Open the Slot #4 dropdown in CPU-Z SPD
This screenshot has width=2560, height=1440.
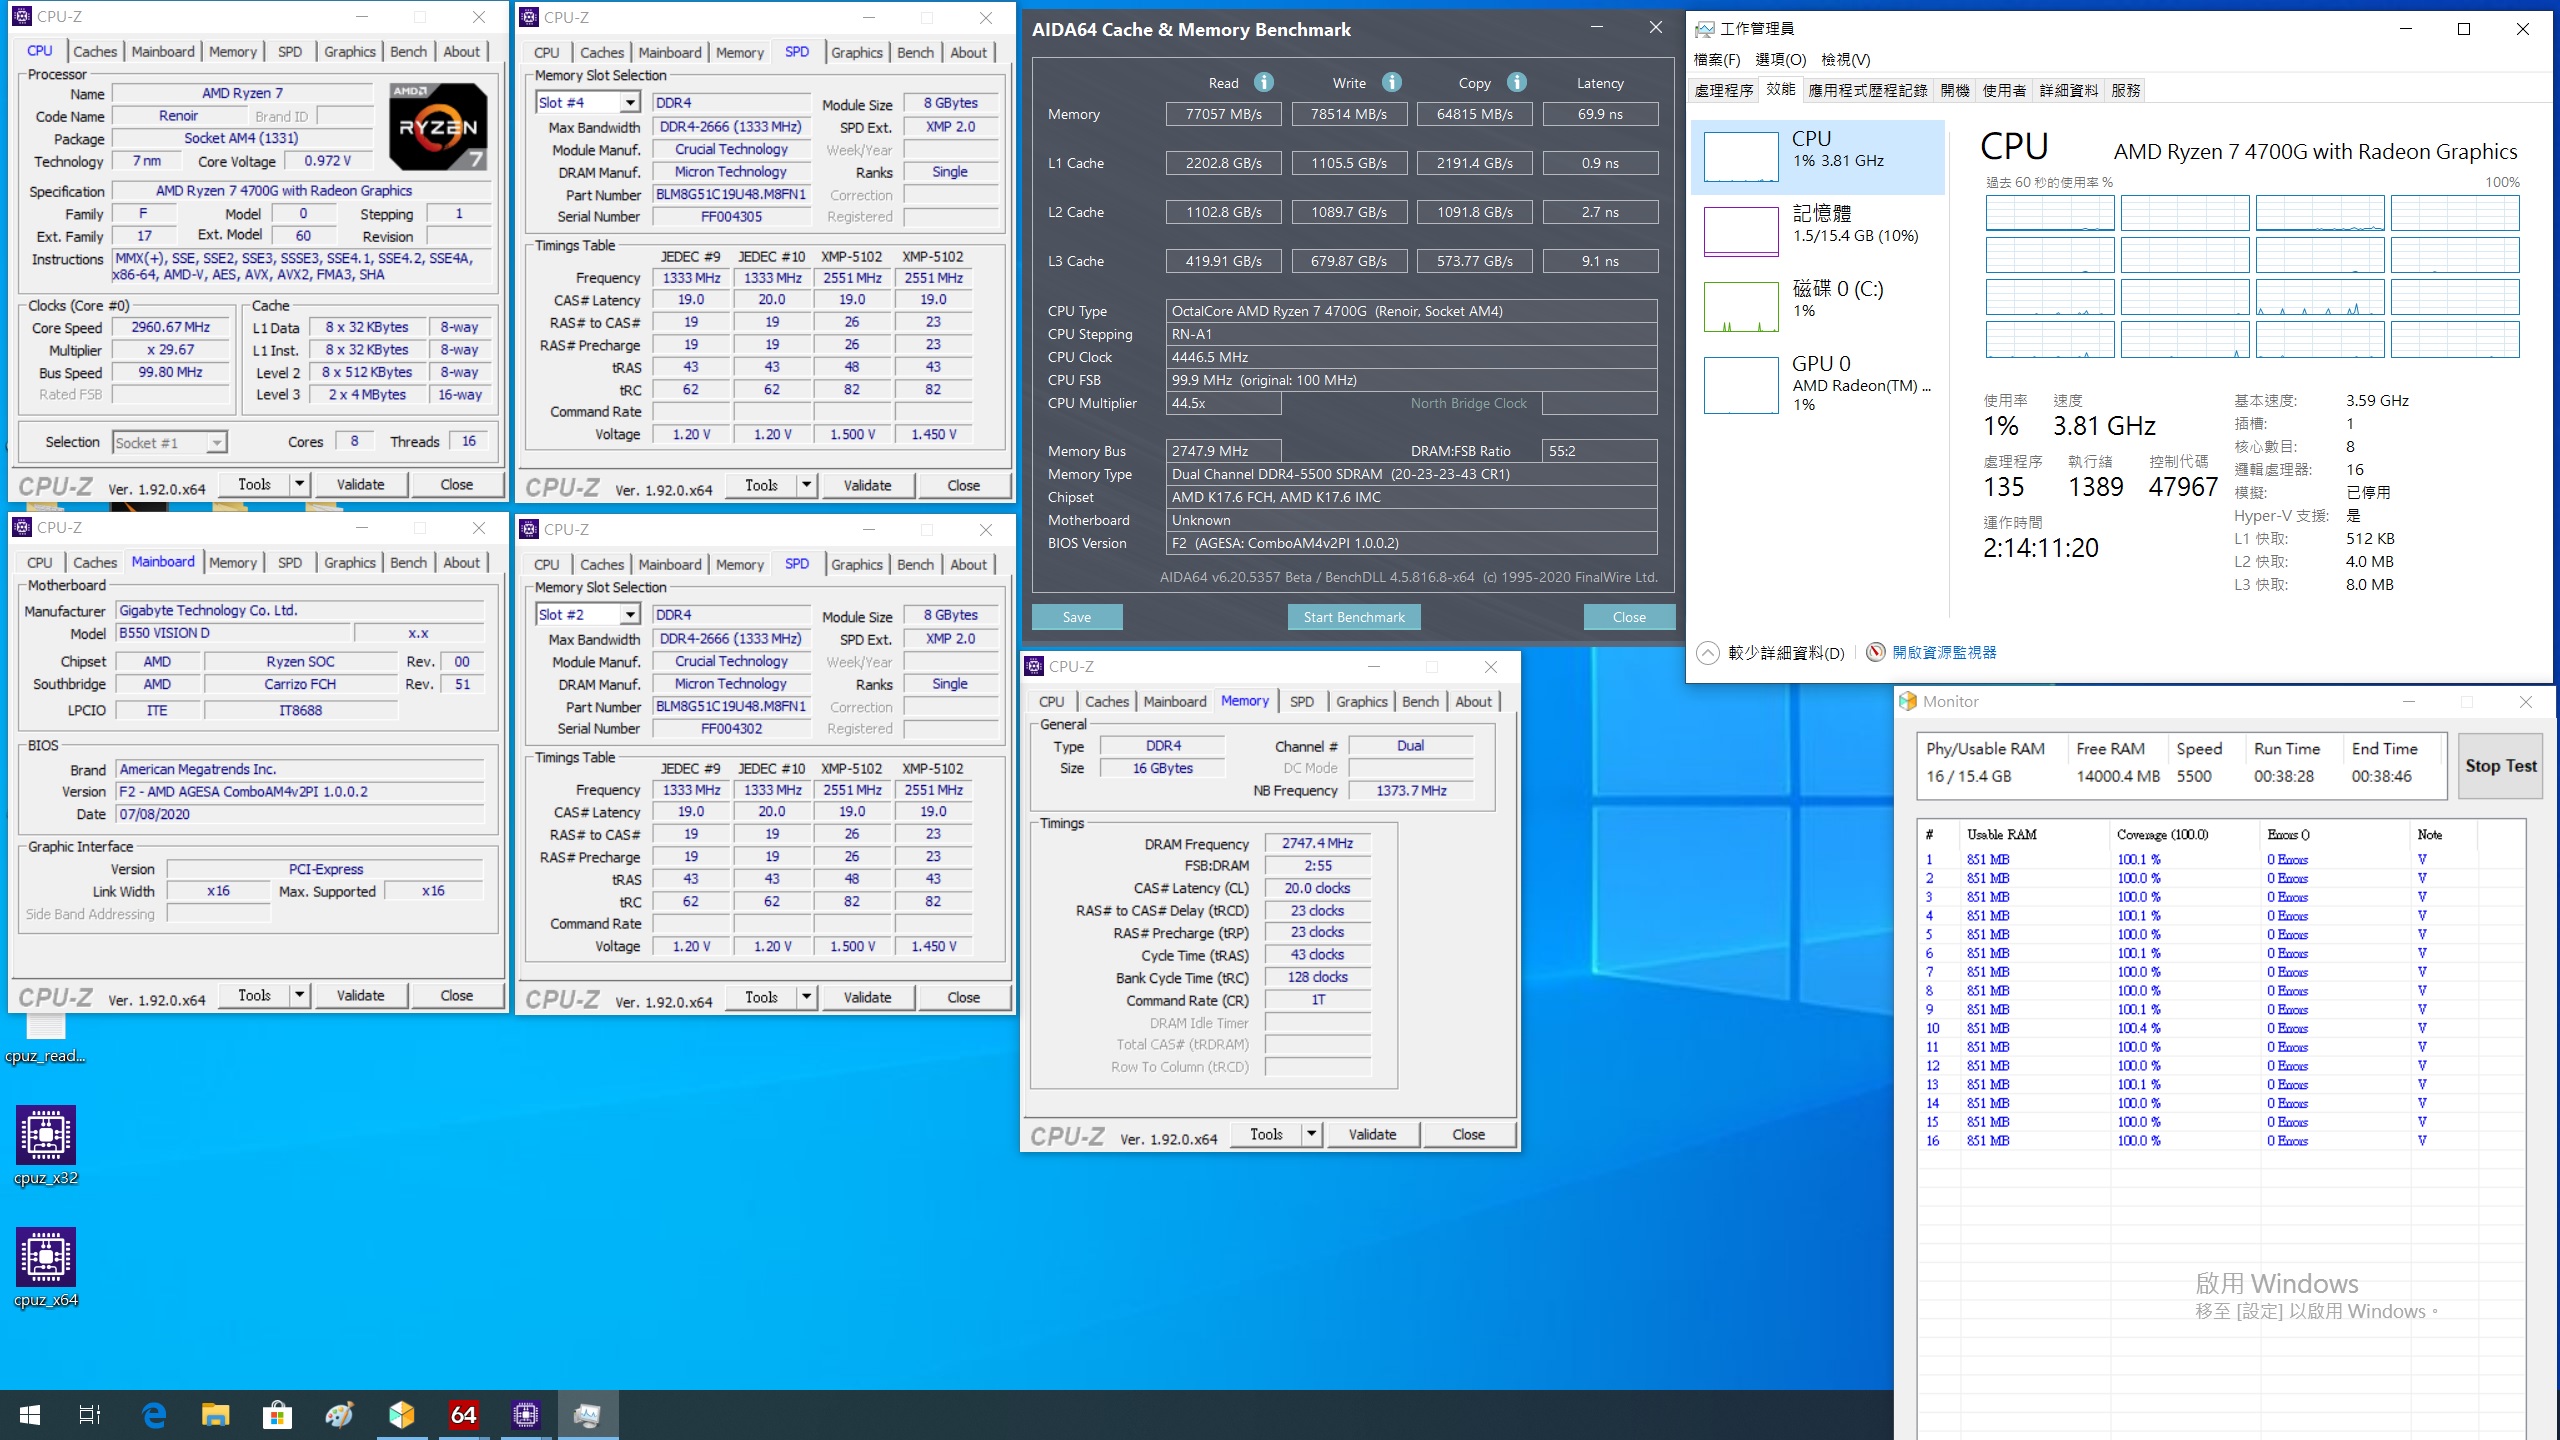629,103
